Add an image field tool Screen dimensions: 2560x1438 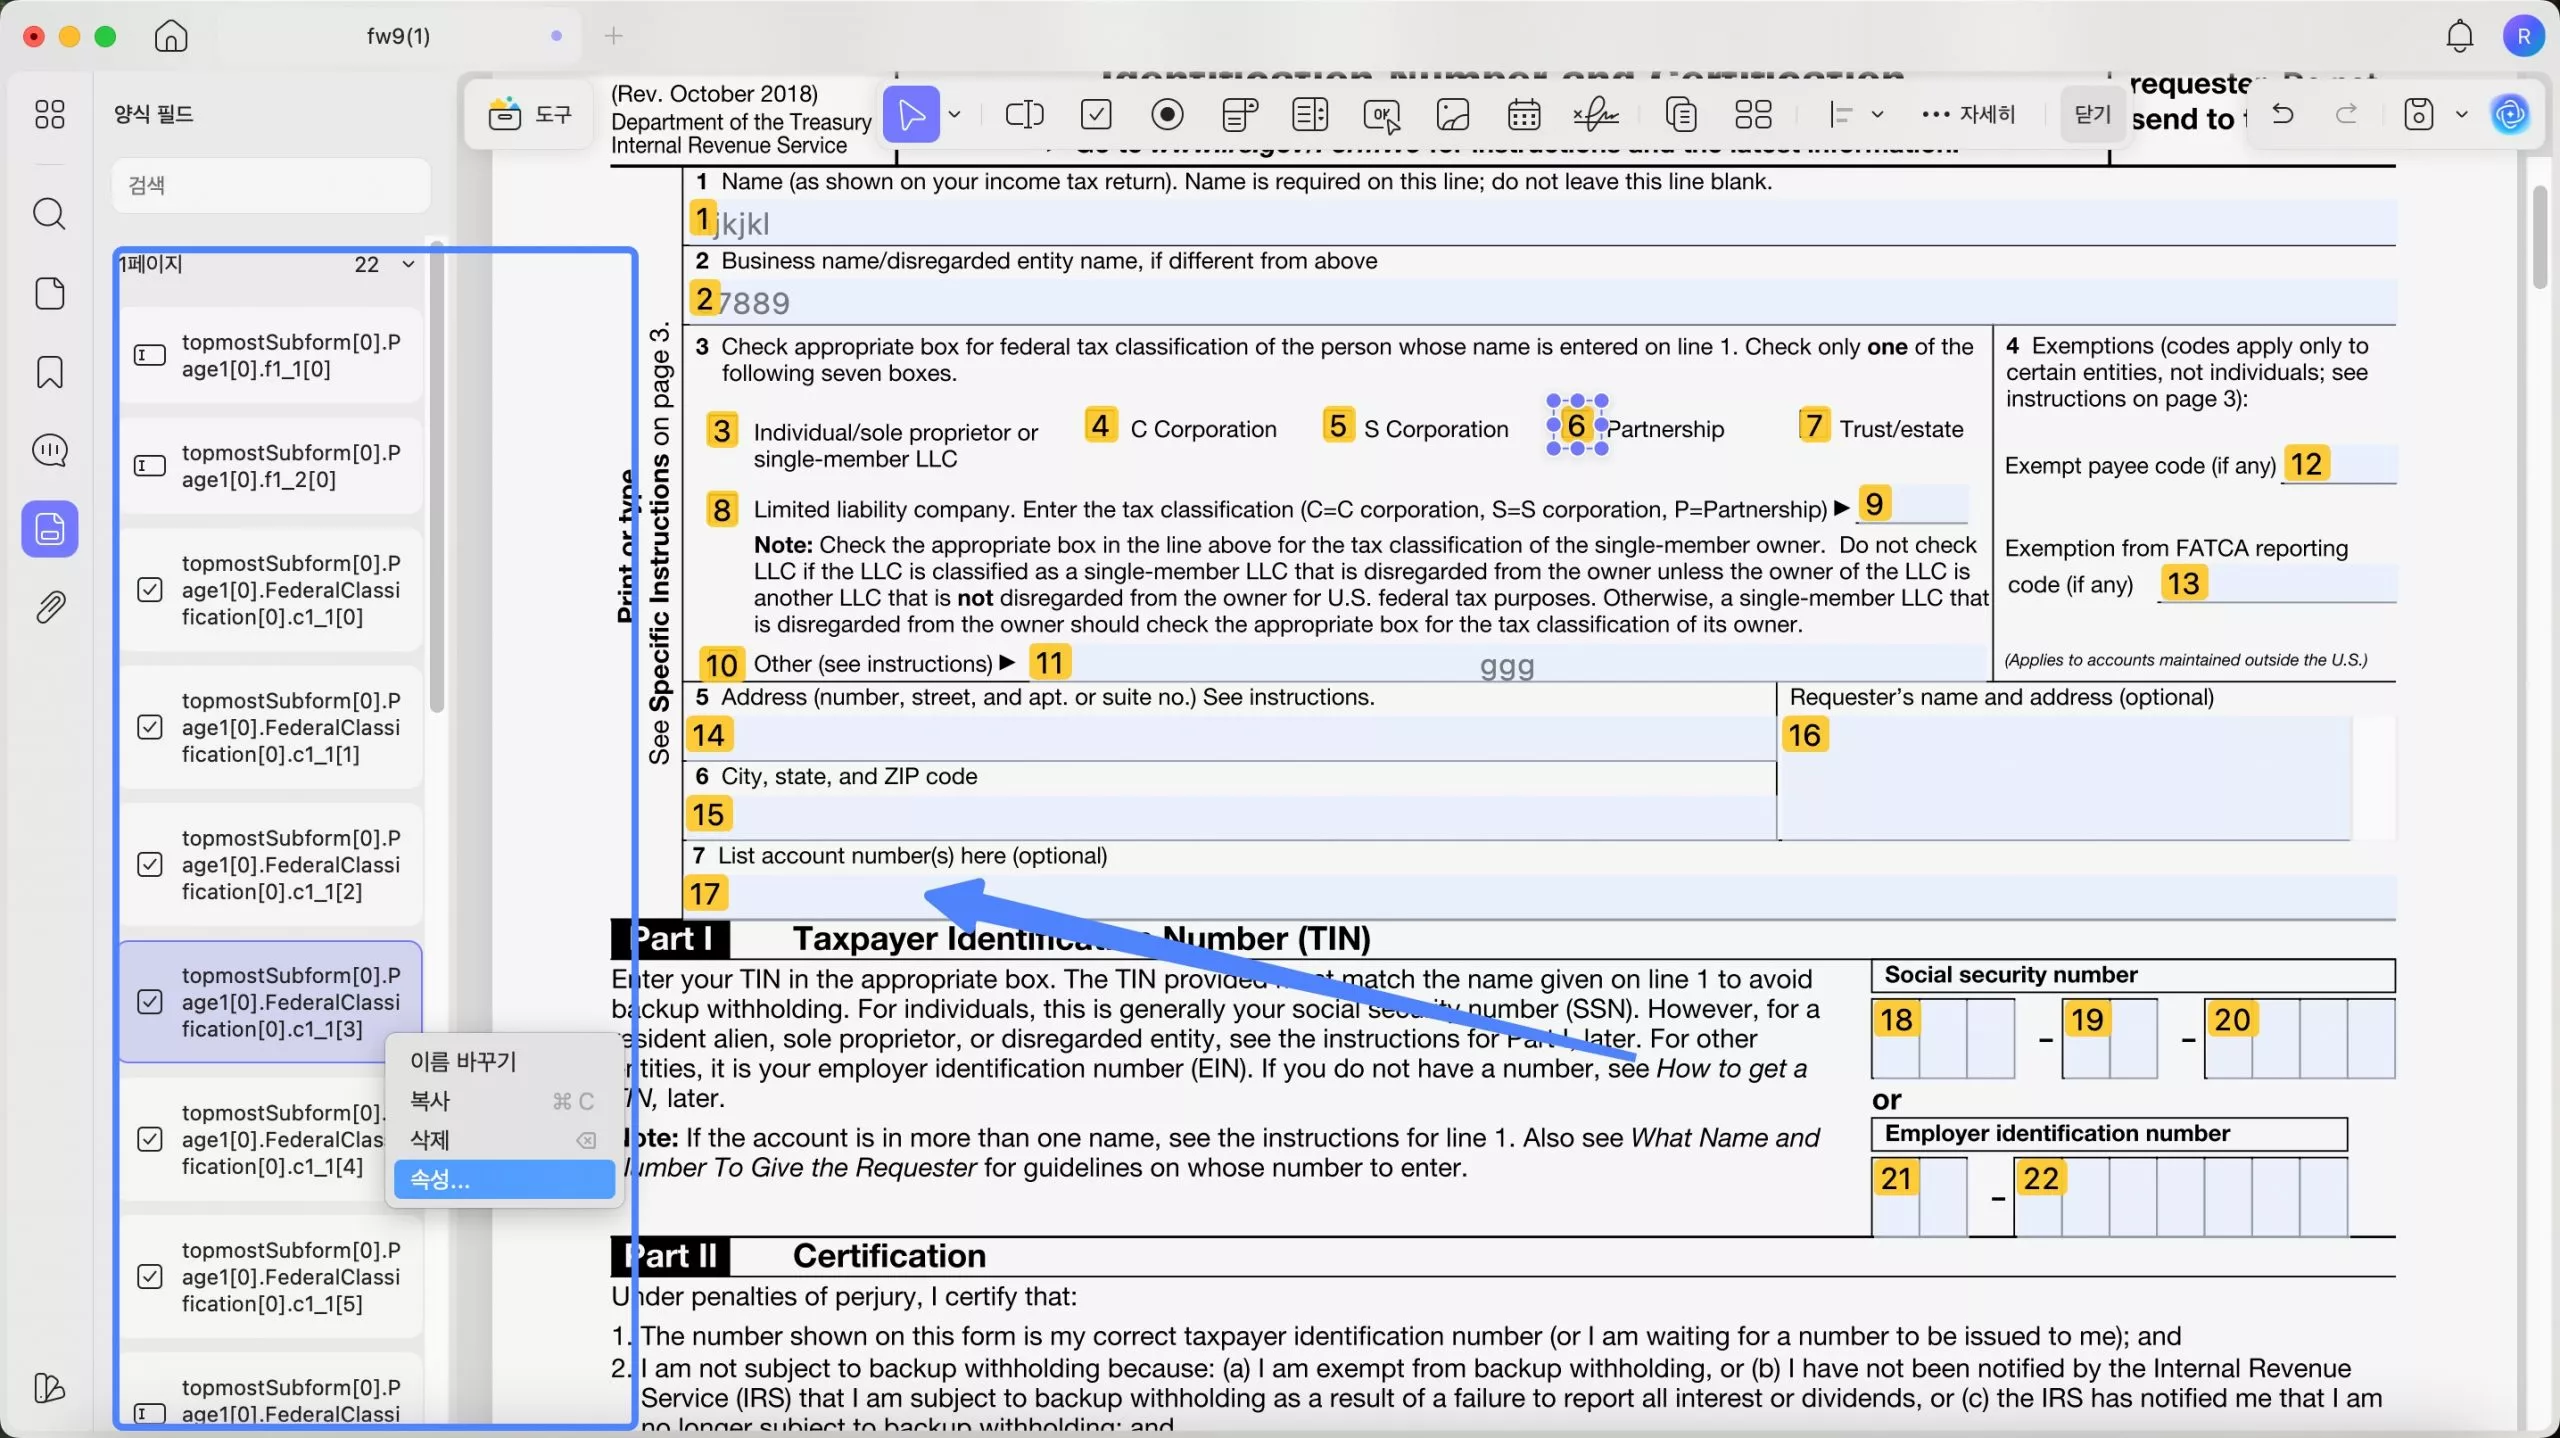(1452, 114)
